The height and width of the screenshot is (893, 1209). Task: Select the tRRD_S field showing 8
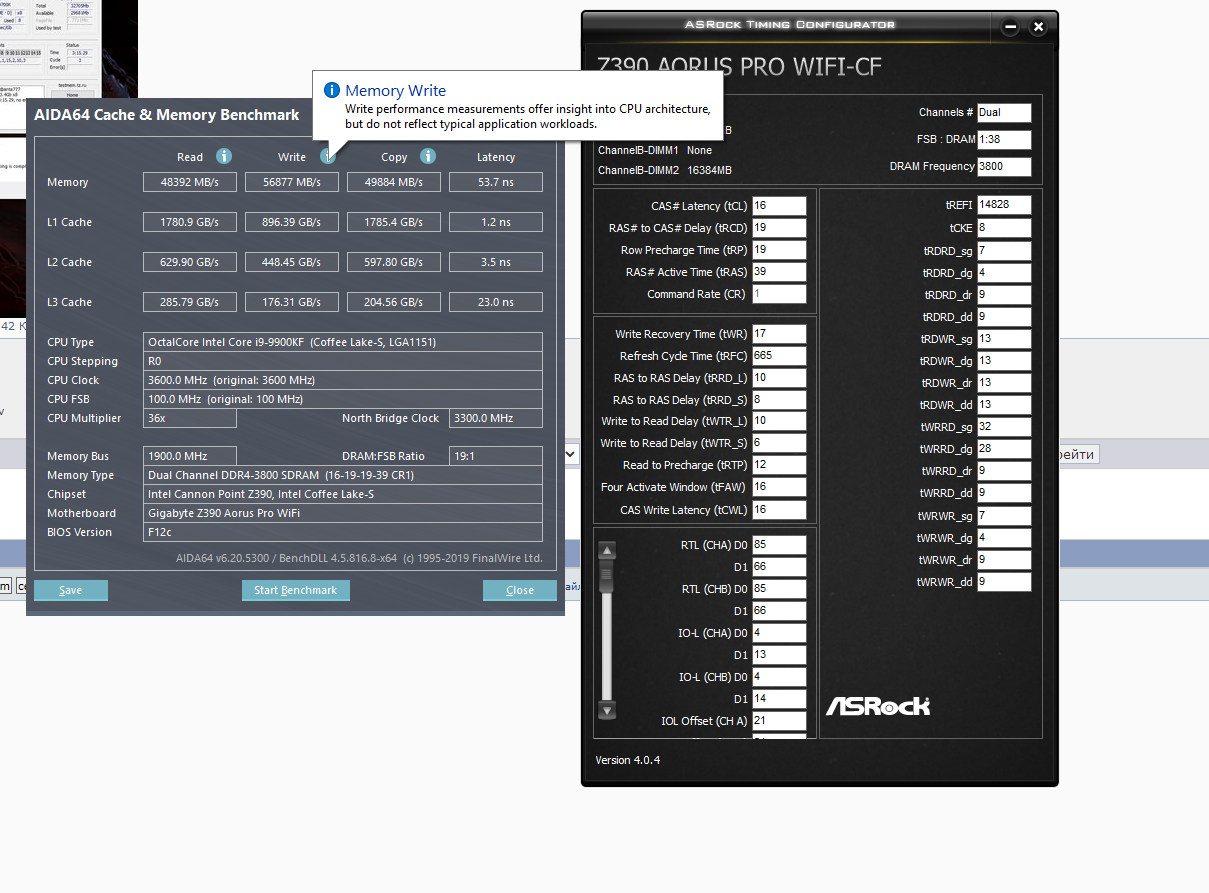(x=779, y=400)
